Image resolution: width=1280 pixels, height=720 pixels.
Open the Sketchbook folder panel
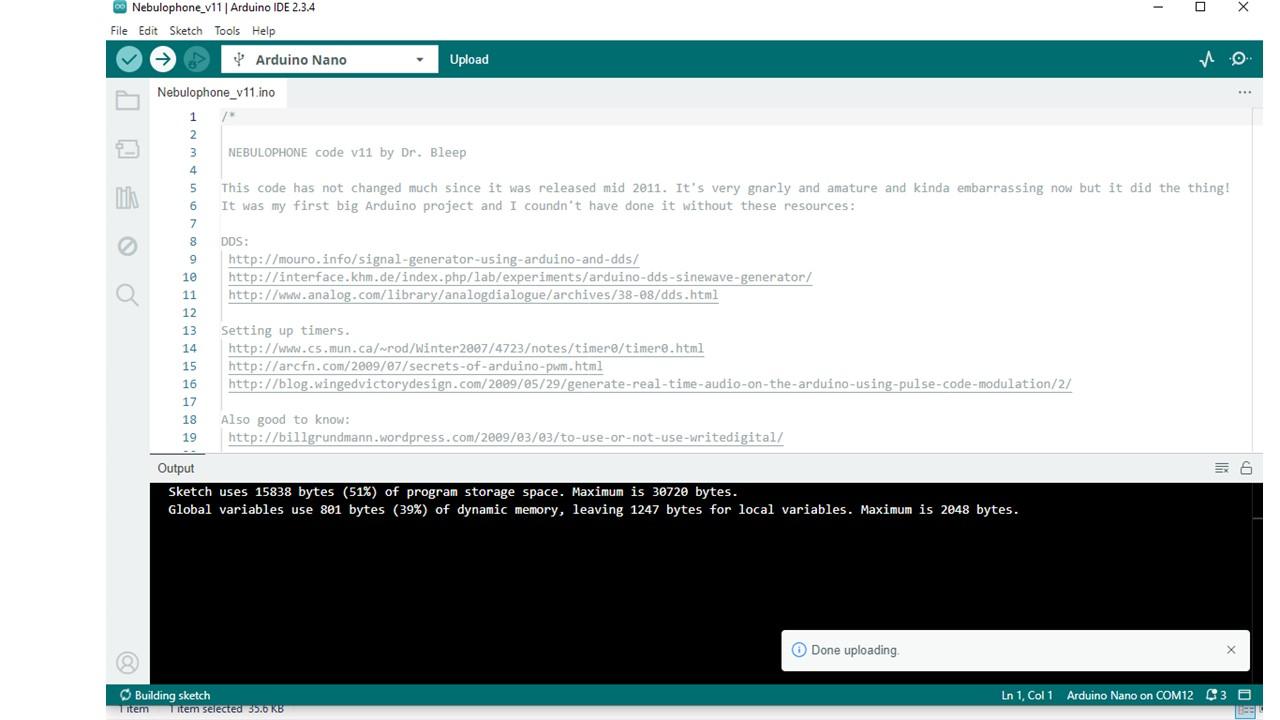127,100
